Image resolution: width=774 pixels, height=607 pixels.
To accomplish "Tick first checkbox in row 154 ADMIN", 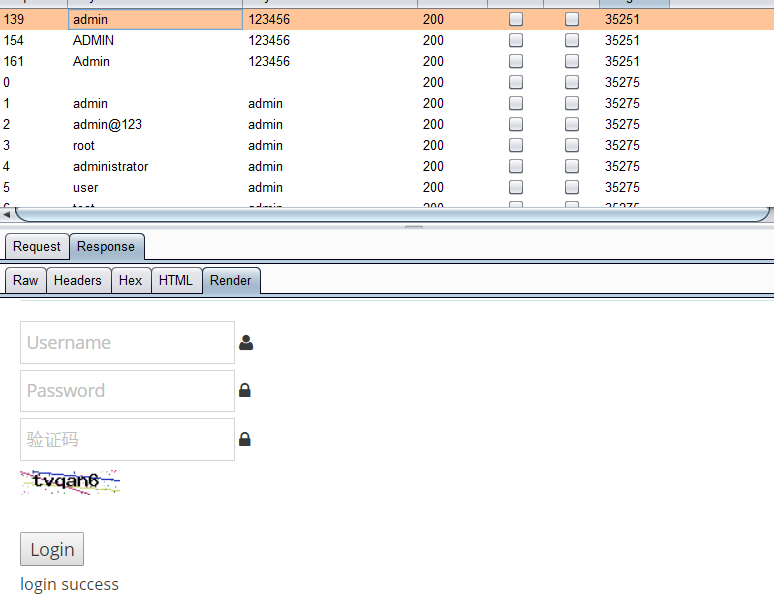I will coord(516,40).
